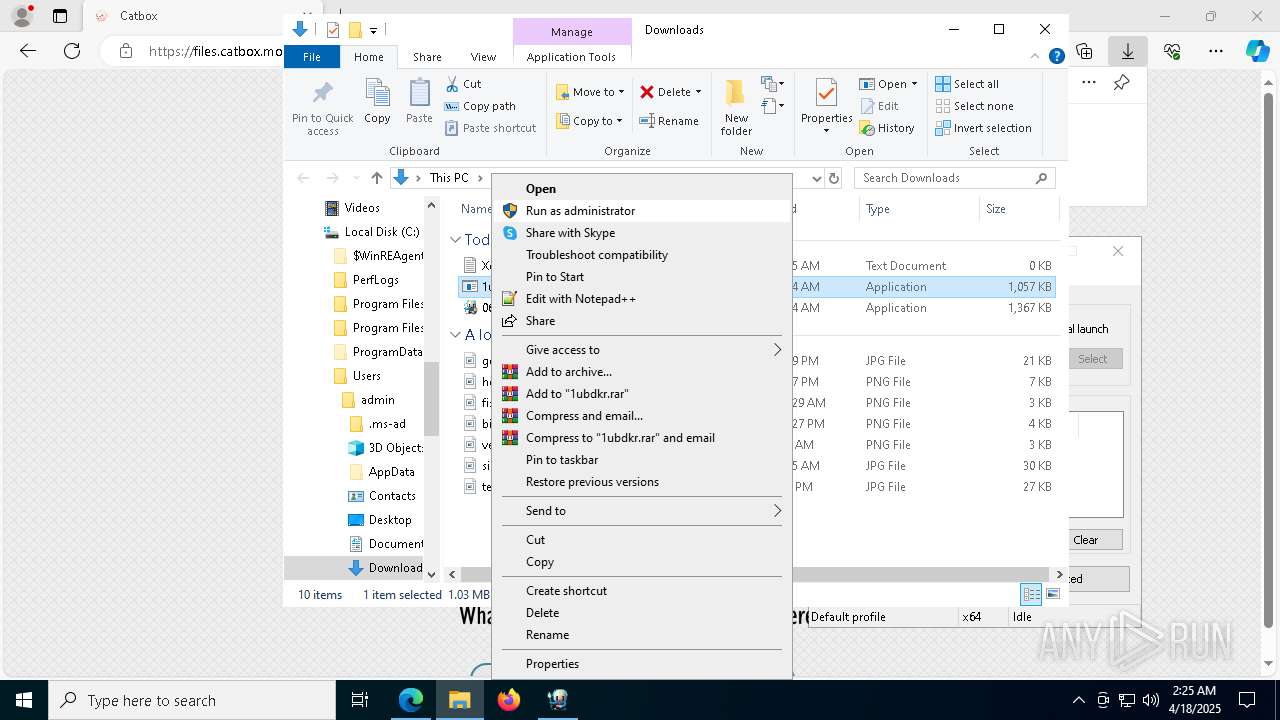Click the 1,367 KB size cell

(x=1029, y=308)
